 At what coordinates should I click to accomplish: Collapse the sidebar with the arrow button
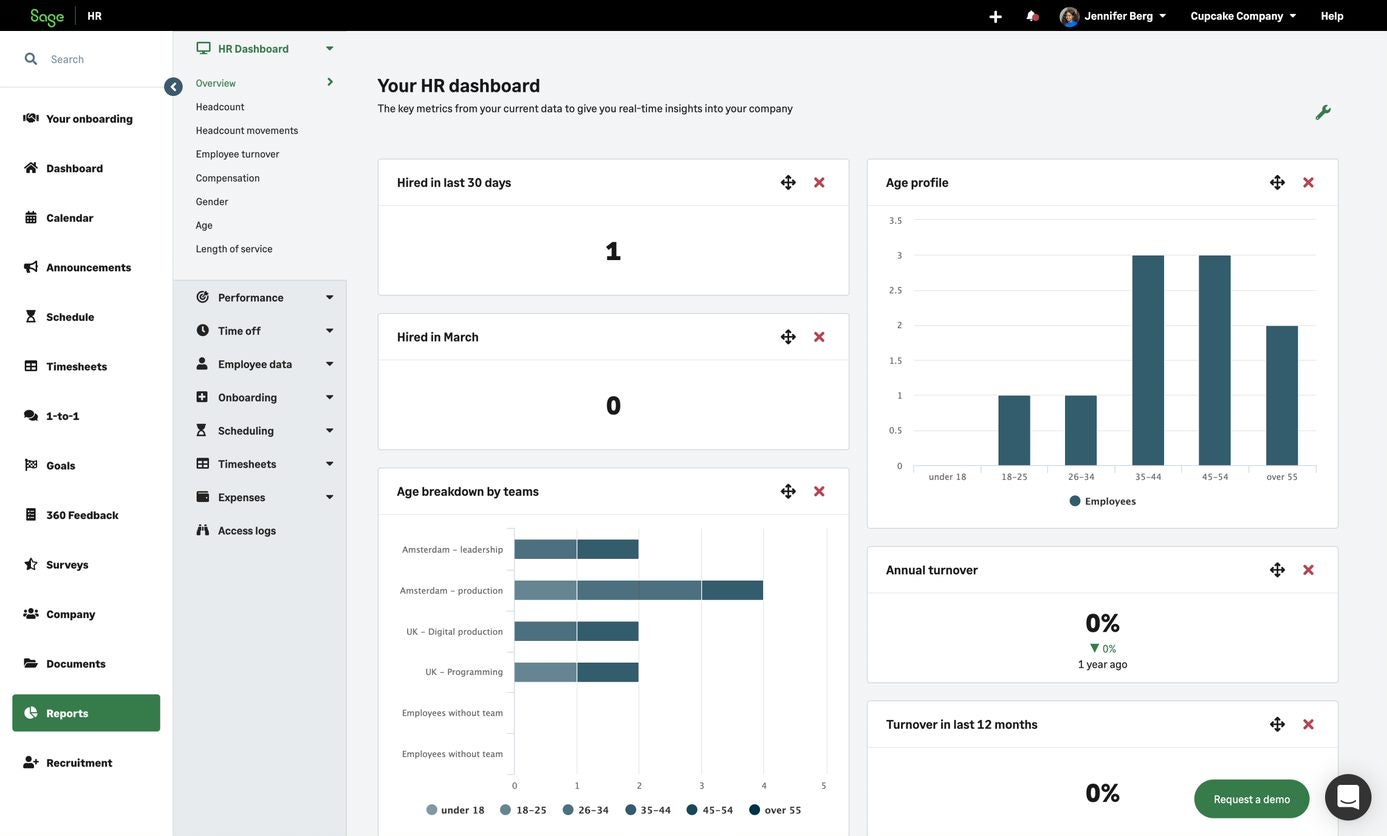pyautogui.click(x=173, y=87)
